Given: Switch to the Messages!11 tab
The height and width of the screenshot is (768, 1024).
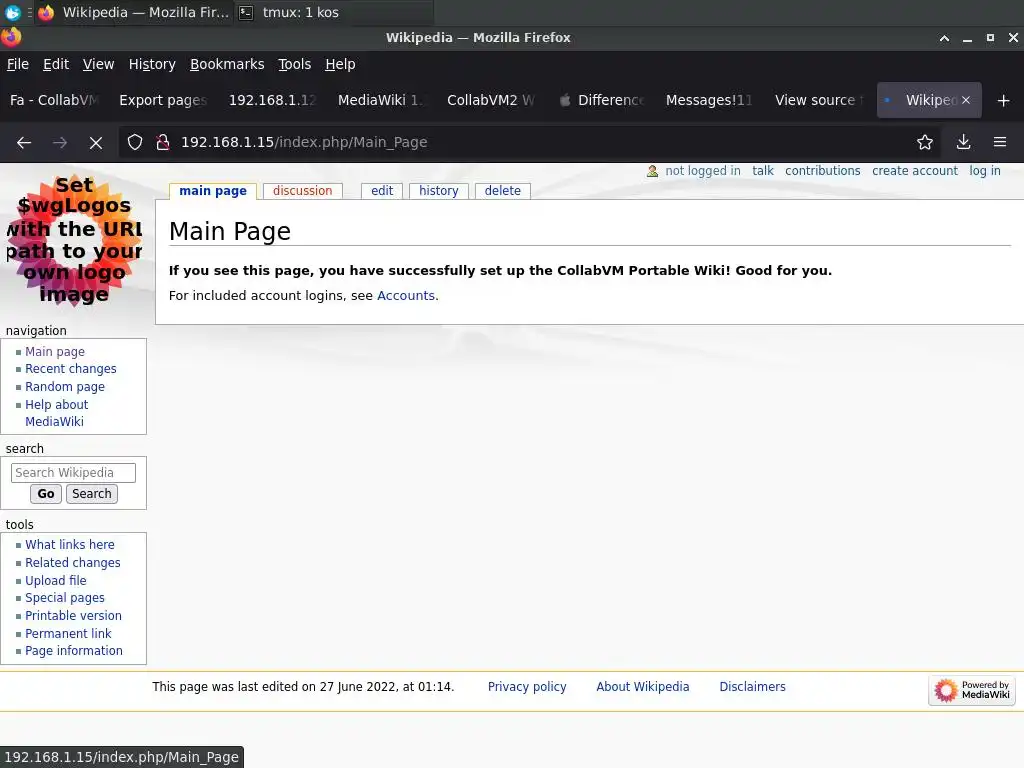Looking at the screenshot, I should tap(709, 100).
